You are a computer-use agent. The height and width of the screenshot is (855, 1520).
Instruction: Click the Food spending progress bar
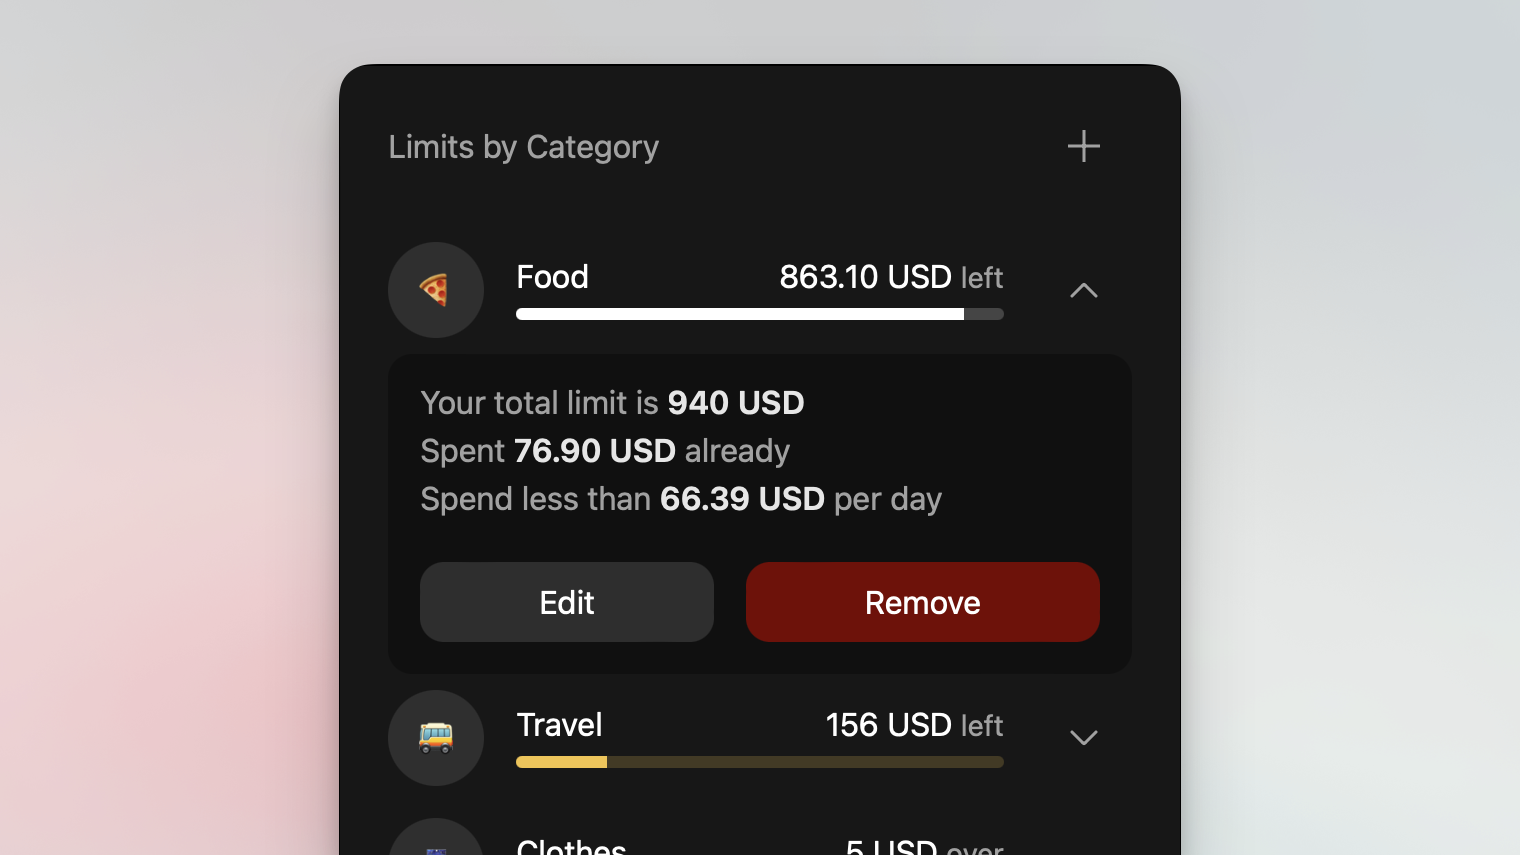tap(759, 313)
